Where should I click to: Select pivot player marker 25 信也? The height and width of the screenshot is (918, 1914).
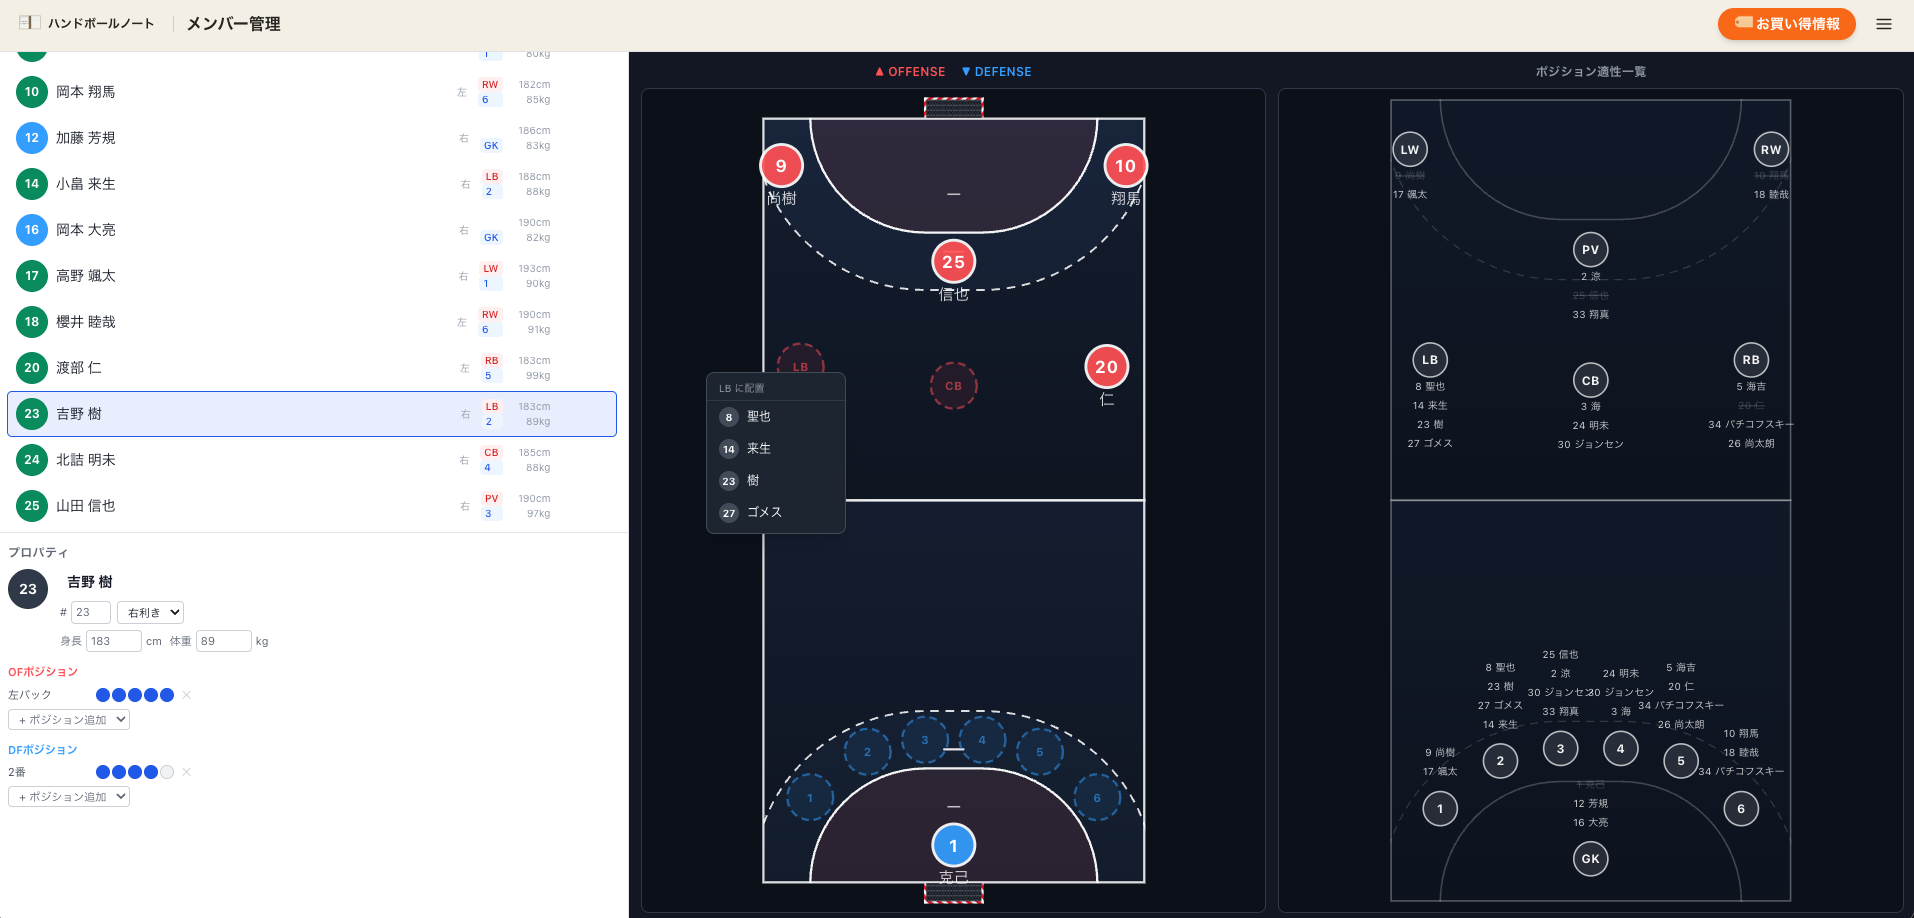point(953,262)
